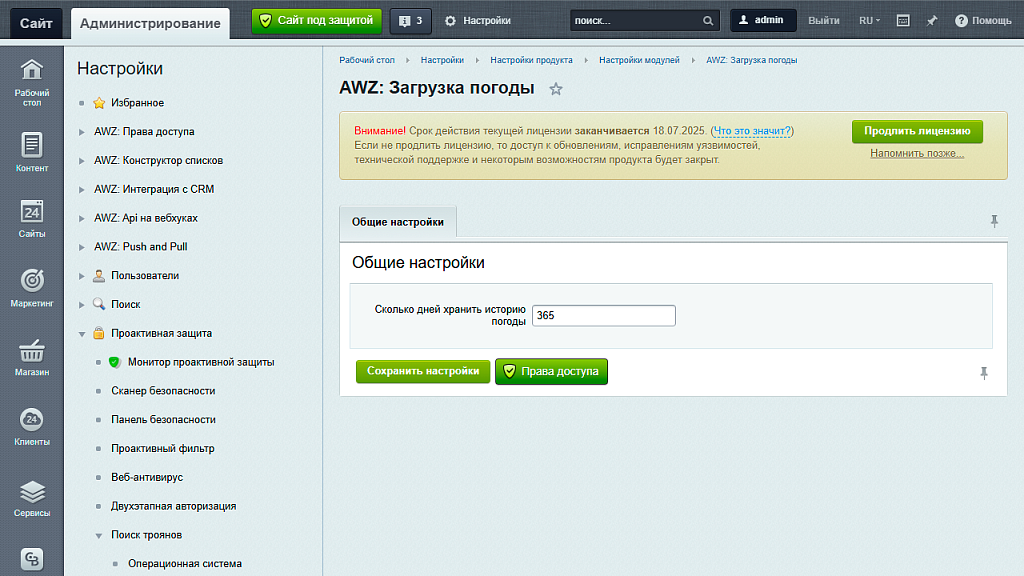Viewport: 1024px width, 576px height.
Task: Collapse the Проактивная защита tree branch
Action: pos(84,333)
